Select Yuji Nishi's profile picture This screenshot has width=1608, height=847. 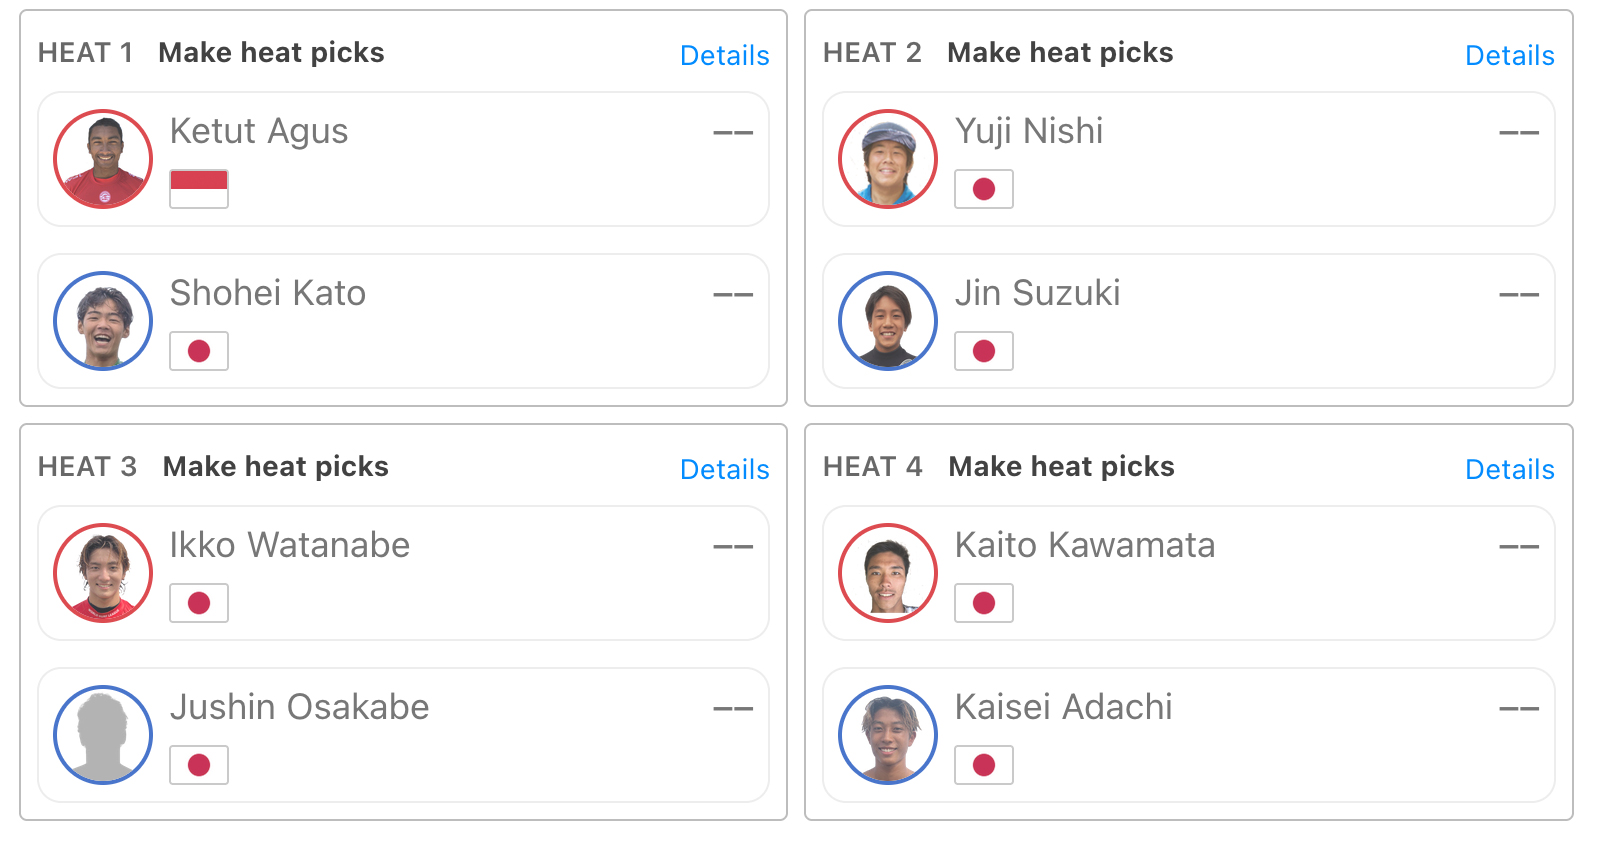pyautogui.click(x=888, y=159)
